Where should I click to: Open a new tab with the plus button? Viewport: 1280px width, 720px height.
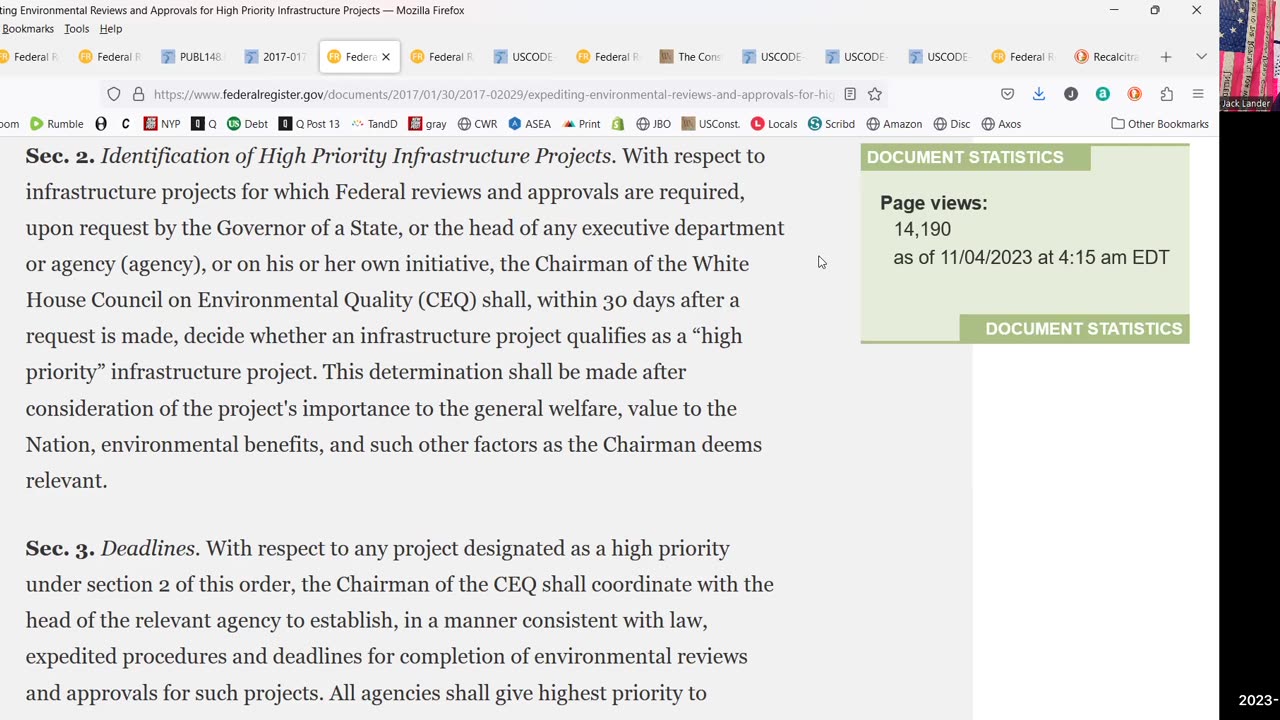[1166, 57]
